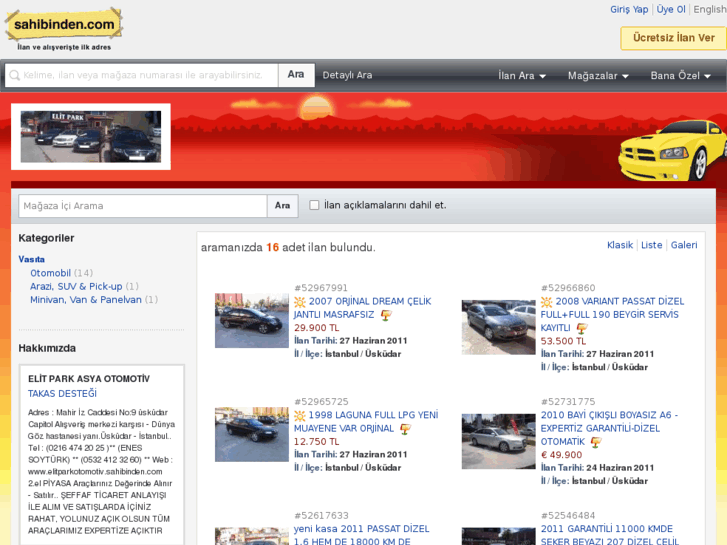
Task: Click sun icon beside 2007 ORJİNAL DREAM listing
Action: (300, 302)
